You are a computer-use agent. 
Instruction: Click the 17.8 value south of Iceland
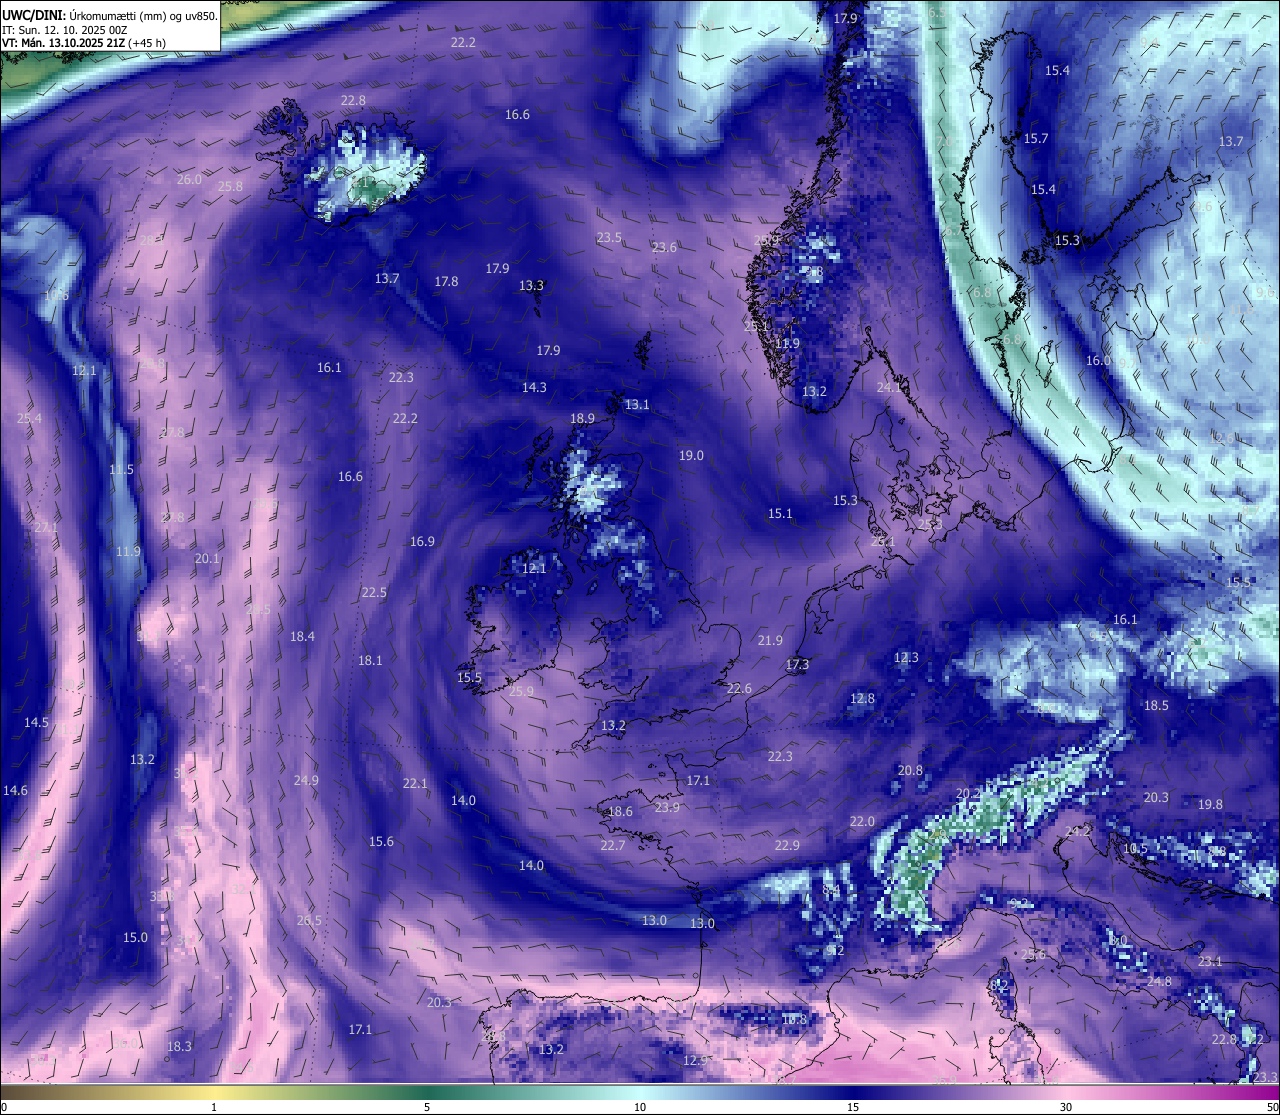click(x=446, y=282)
